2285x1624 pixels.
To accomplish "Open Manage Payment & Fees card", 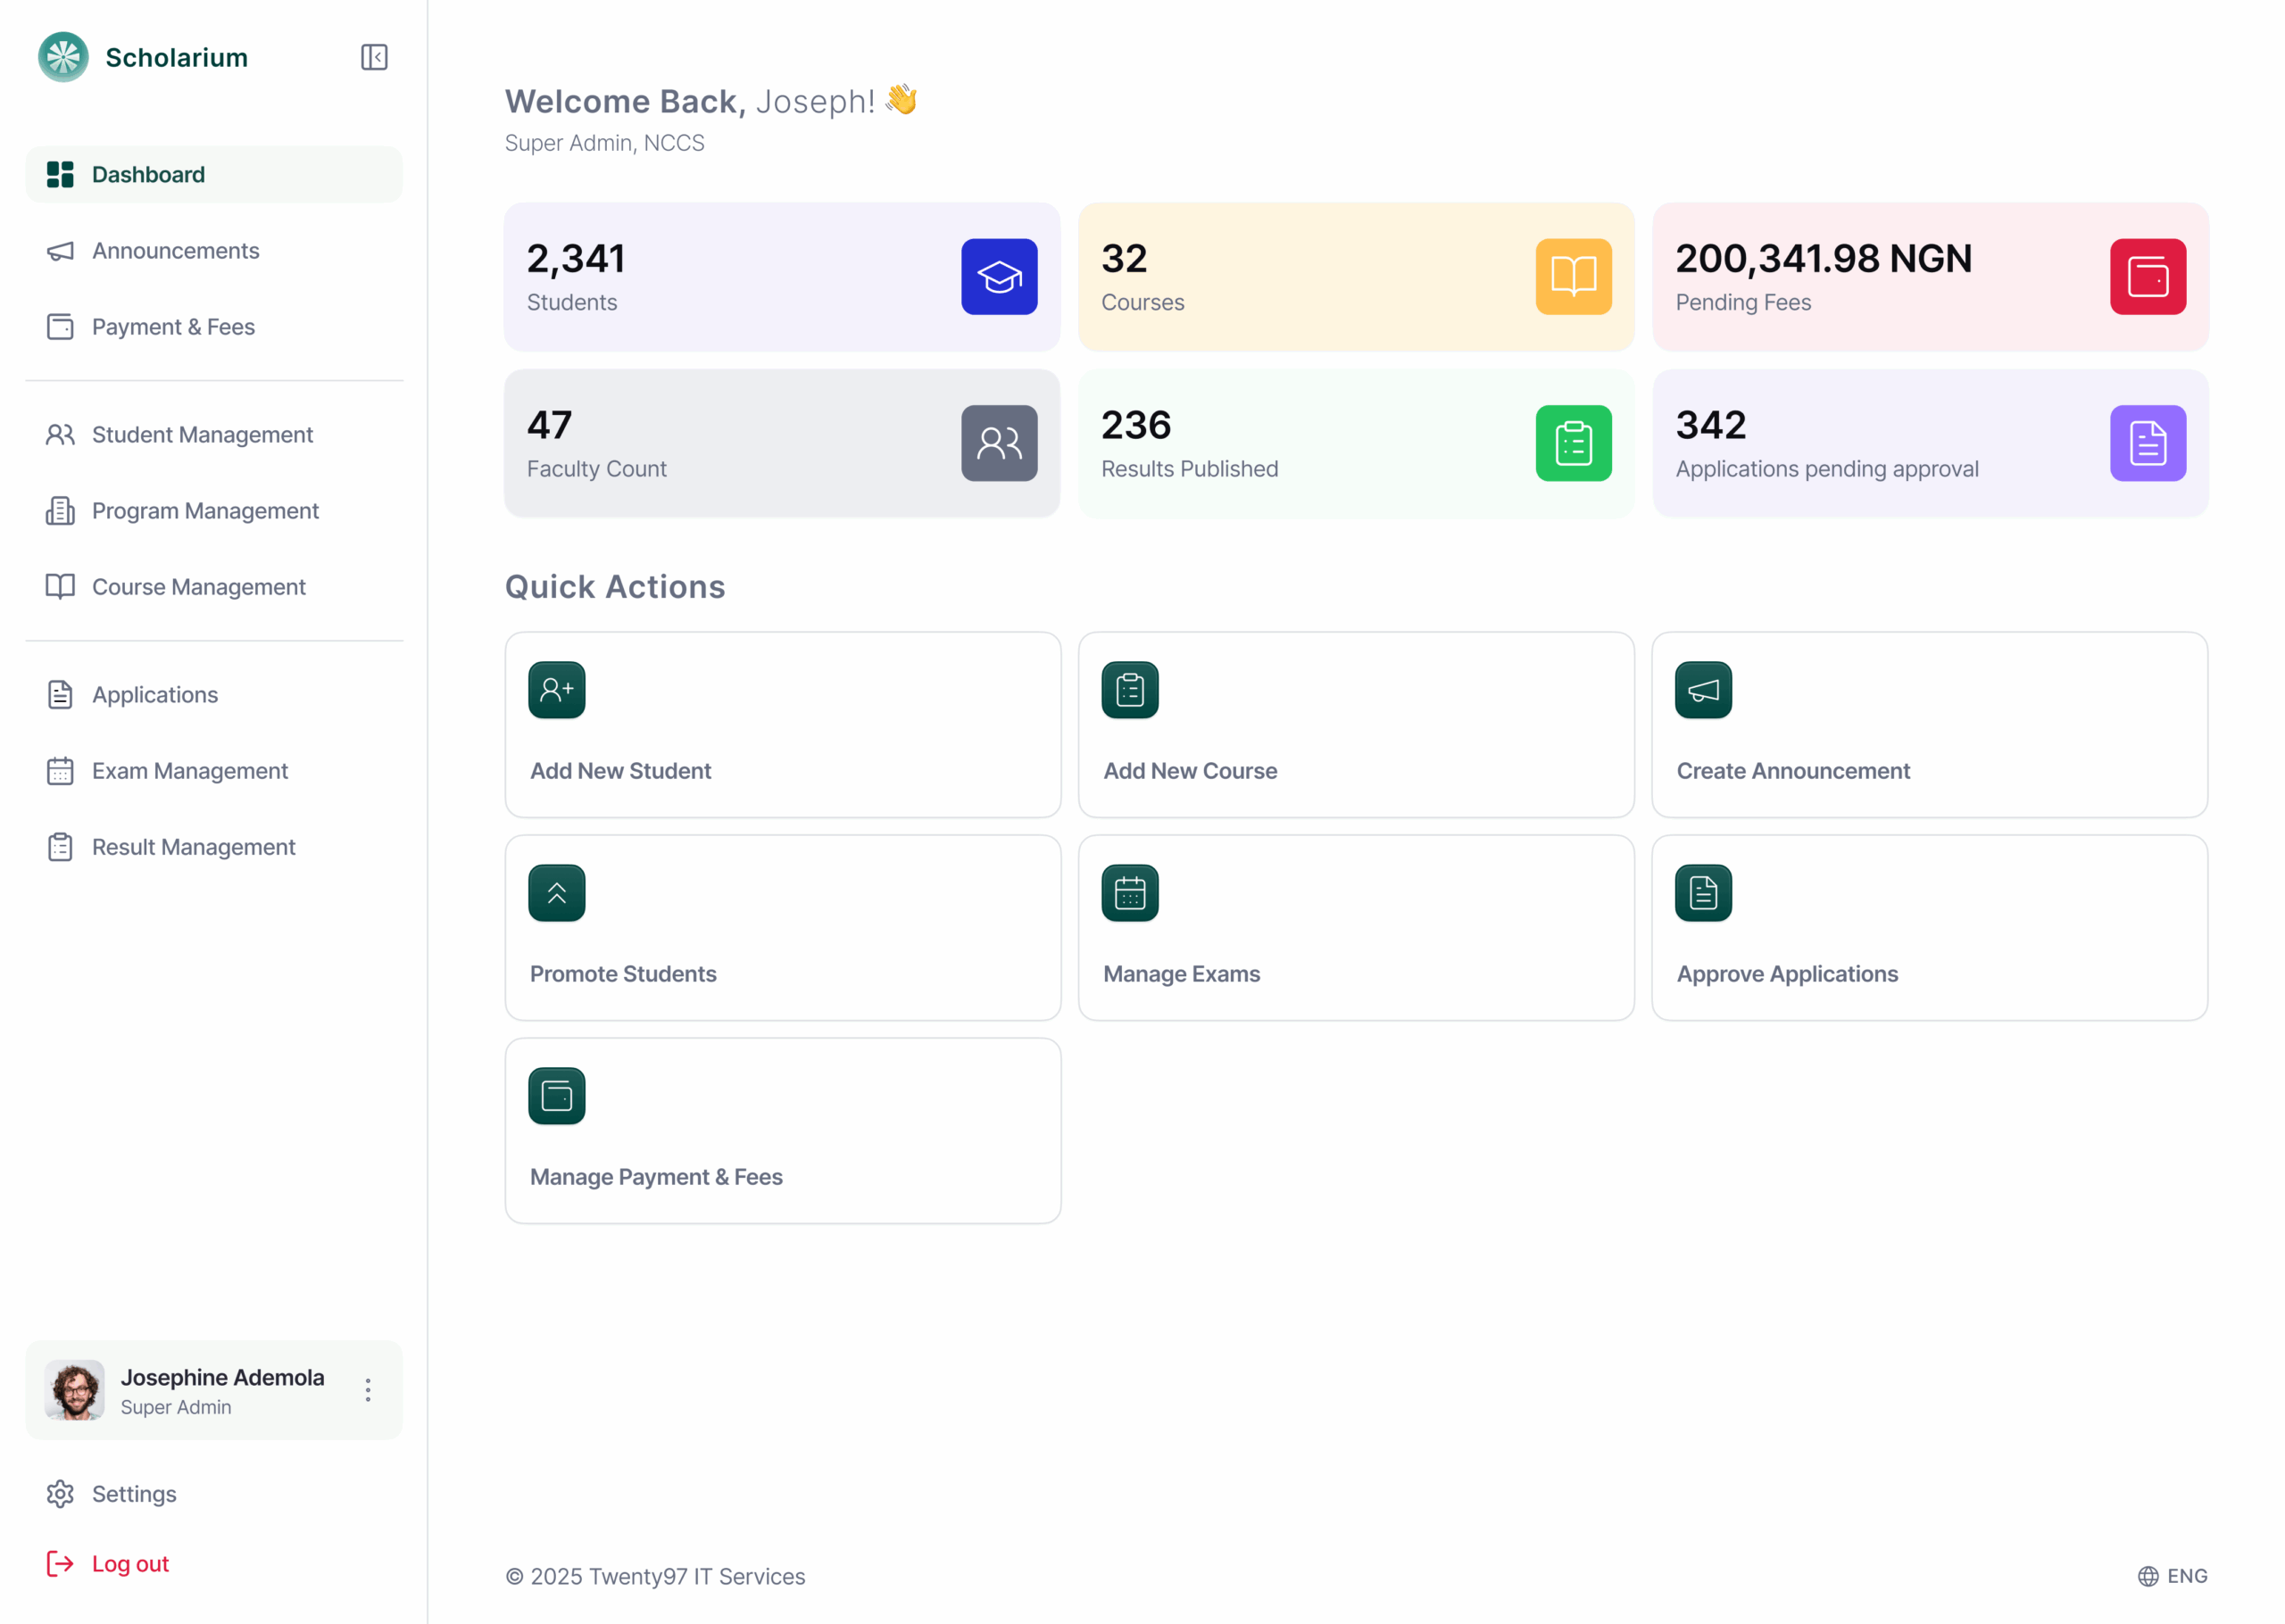I will pyautogui.click(x=782, y=1131).
